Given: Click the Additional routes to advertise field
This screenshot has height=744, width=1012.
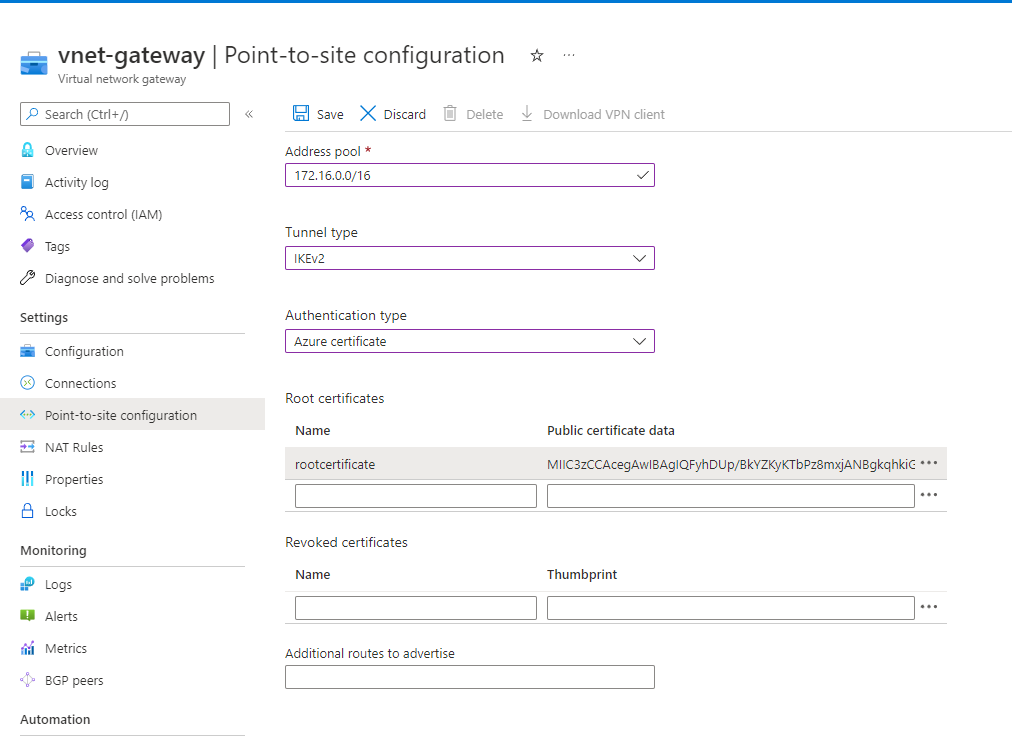Looking at the screenshot, I should 470,677.
